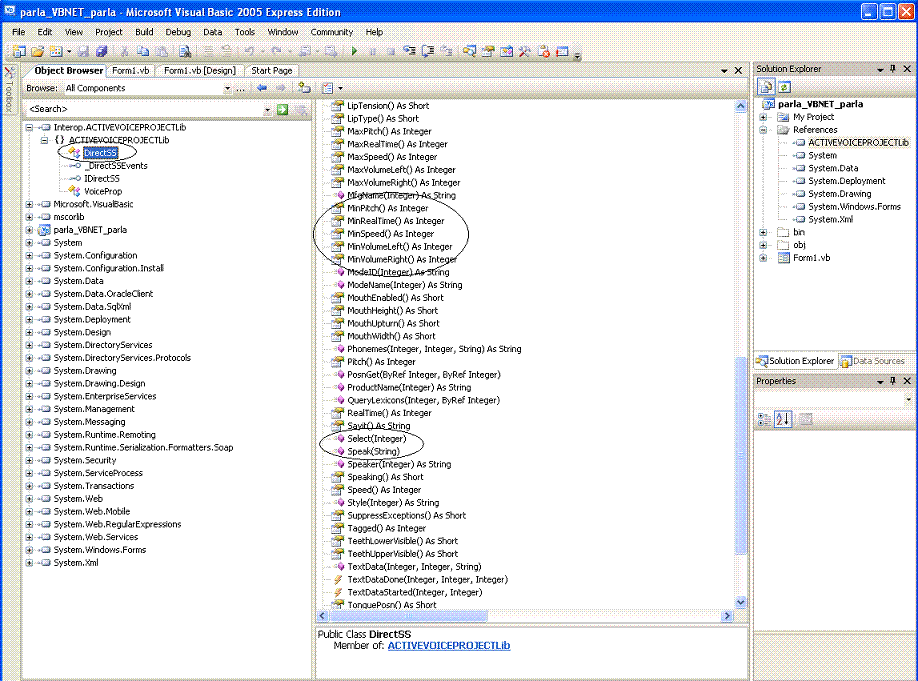Click members list vertical scrollbar thumb

[741, 455]
